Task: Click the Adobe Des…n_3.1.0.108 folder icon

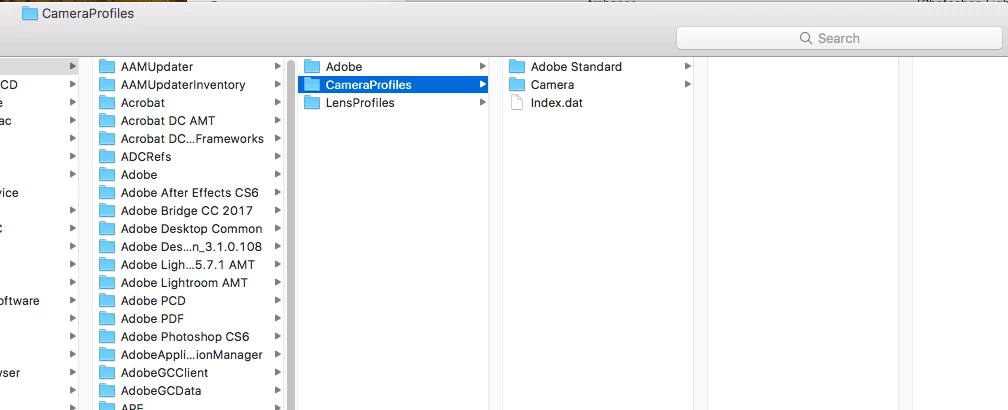Action: (x=107, y=246)
